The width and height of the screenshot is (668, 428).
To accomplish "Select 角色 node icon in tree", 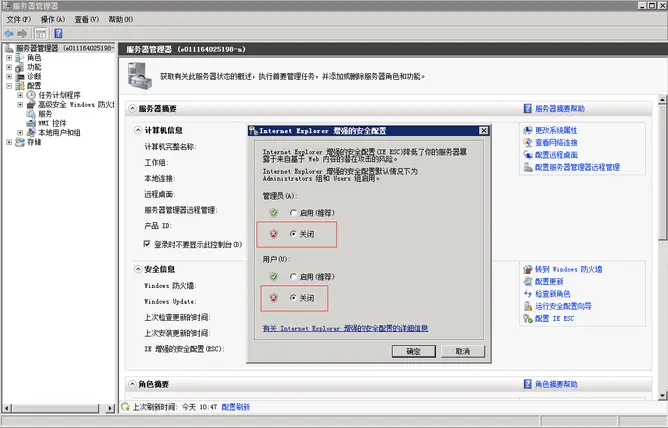I will (20, 57).
